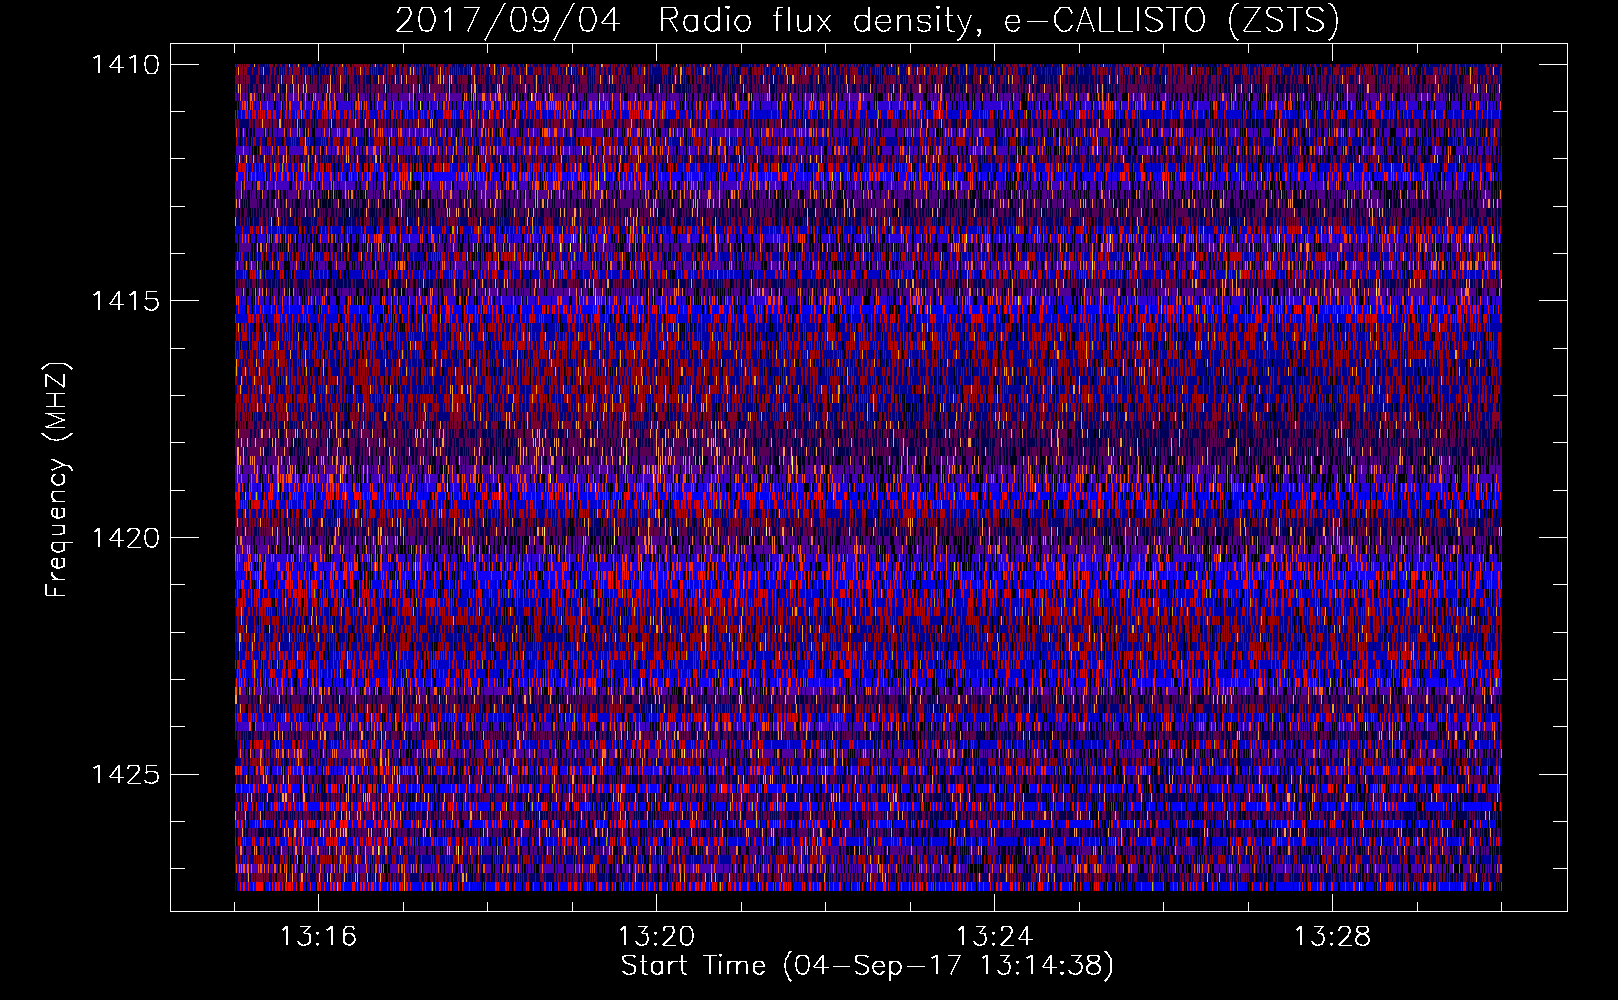
Task: Click the '1425' frequency axis label
Action: tap(125, 774)
